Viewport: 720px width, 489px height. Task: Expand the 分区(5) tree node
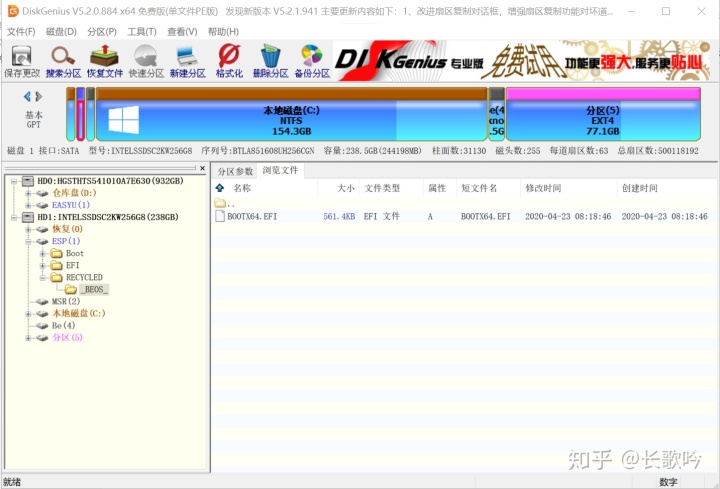[x=28, y=337]
